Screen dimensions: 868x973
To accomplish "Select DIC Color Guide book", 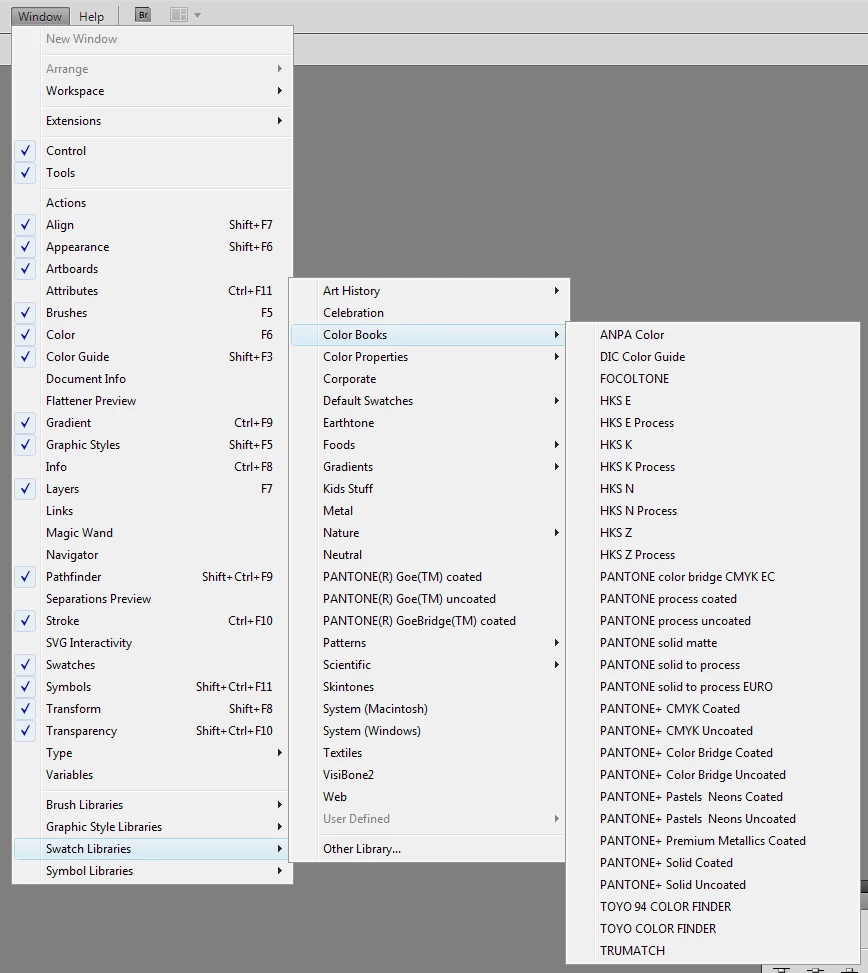I will [x=713, y=357].
